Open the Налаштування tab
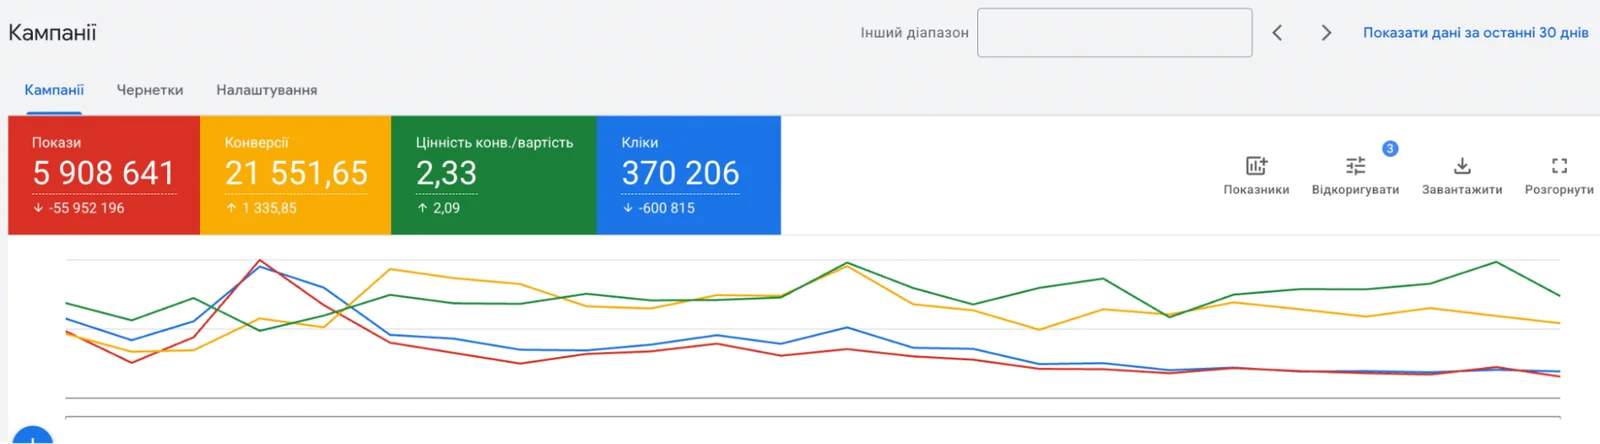Viewport: 1600px width, 444px height. click(267, 90)
